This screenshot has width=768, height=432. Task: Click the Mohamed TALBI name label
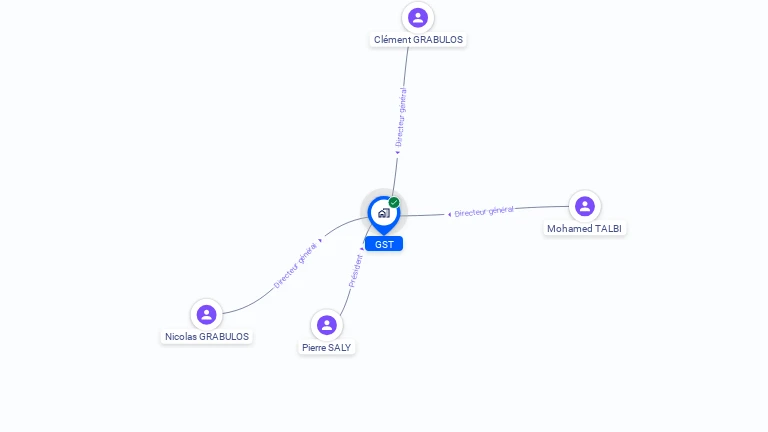(584, 229)
